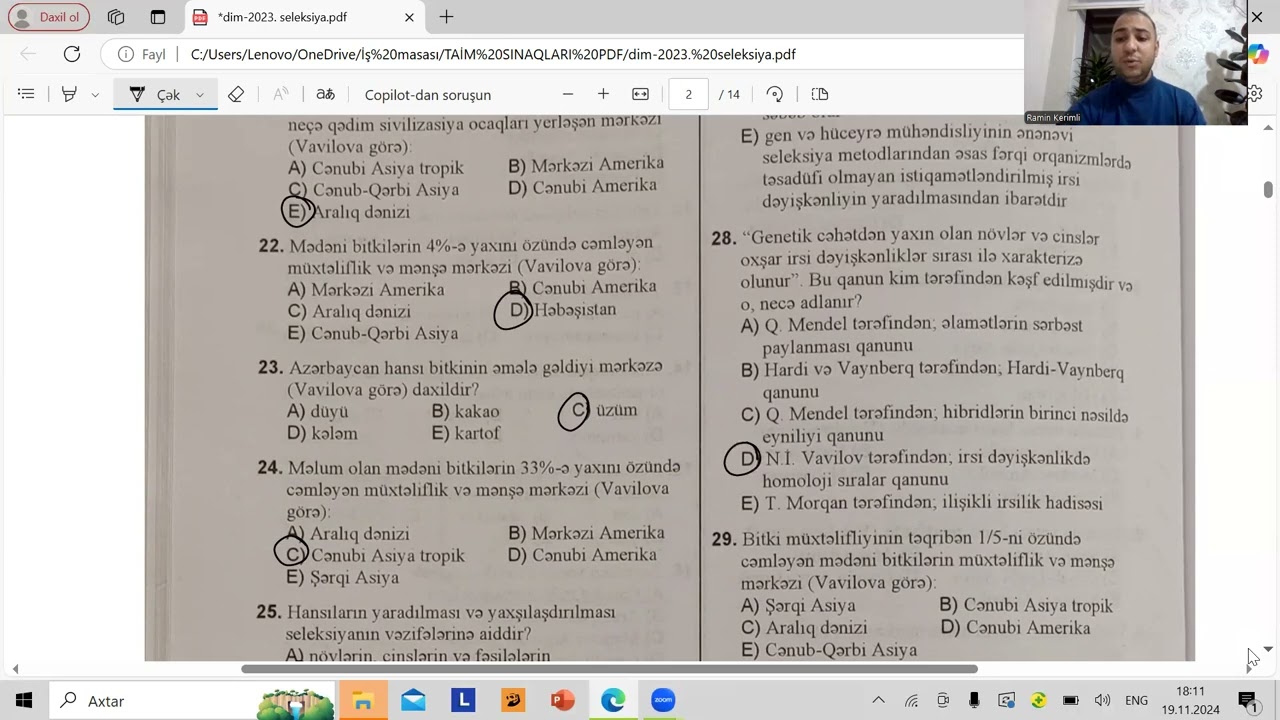Open the PDF table of contents icon

coord(26,94)
